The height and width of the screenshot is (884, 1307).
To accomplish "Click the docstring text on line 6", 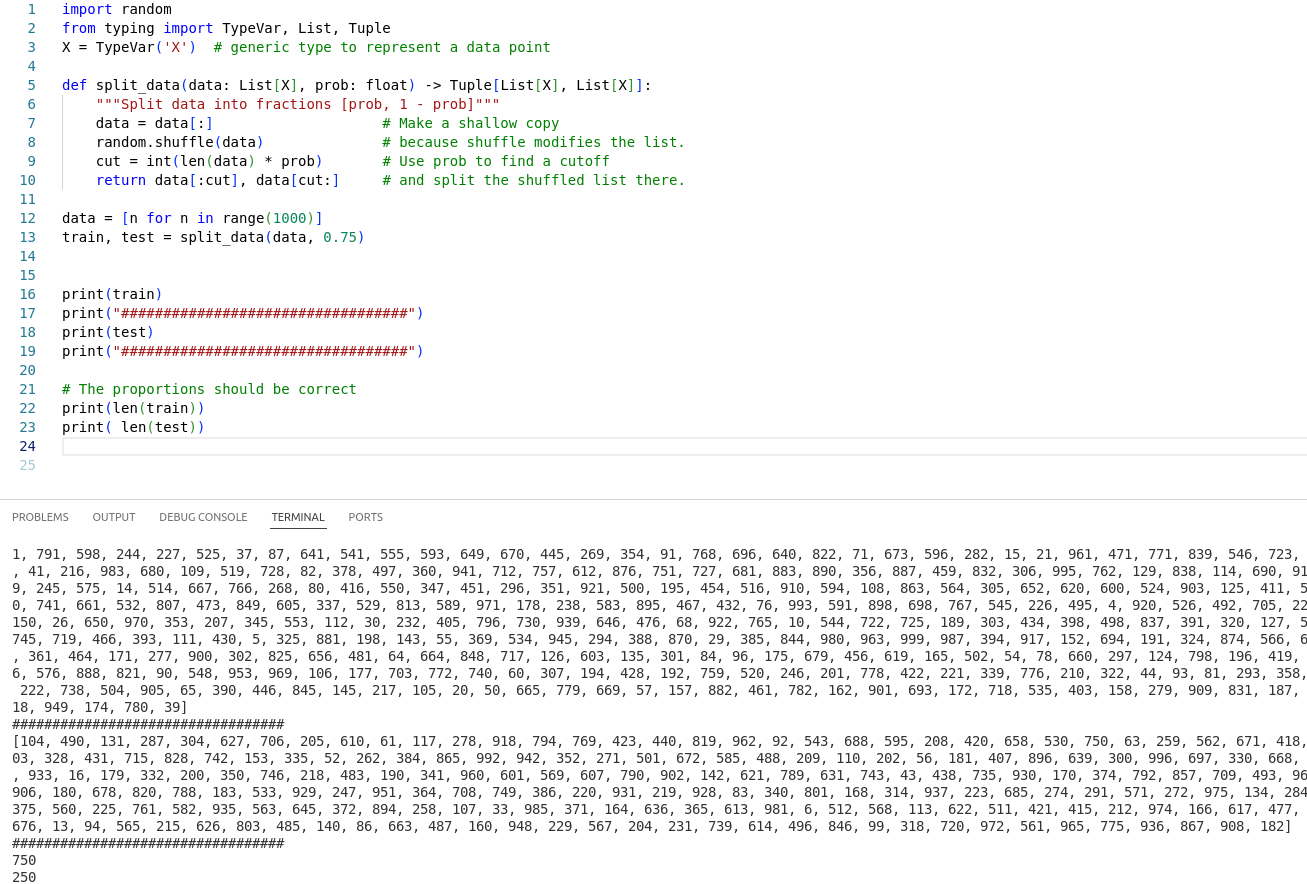I will (x=297, y=104).
